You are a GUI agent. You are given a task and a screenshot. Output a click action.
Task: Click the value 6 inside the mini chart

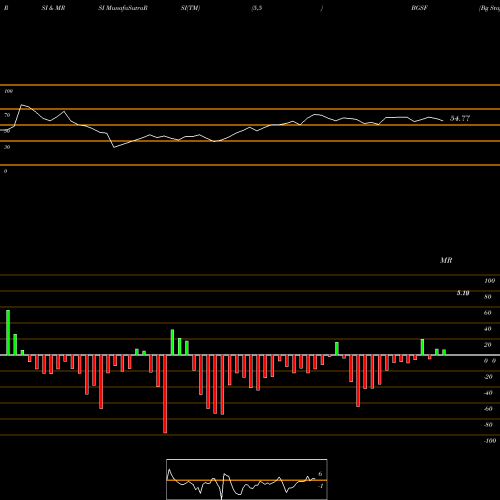point(320,474)
